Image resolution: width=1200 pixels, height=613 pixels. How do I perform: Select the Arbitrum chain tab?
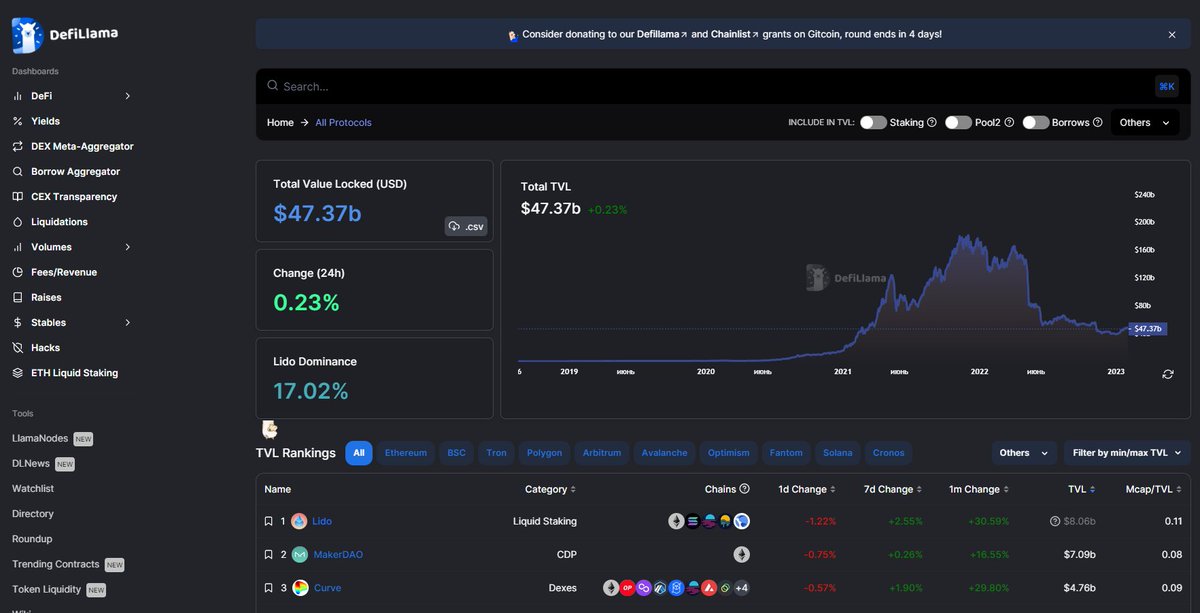coord(602,453)
